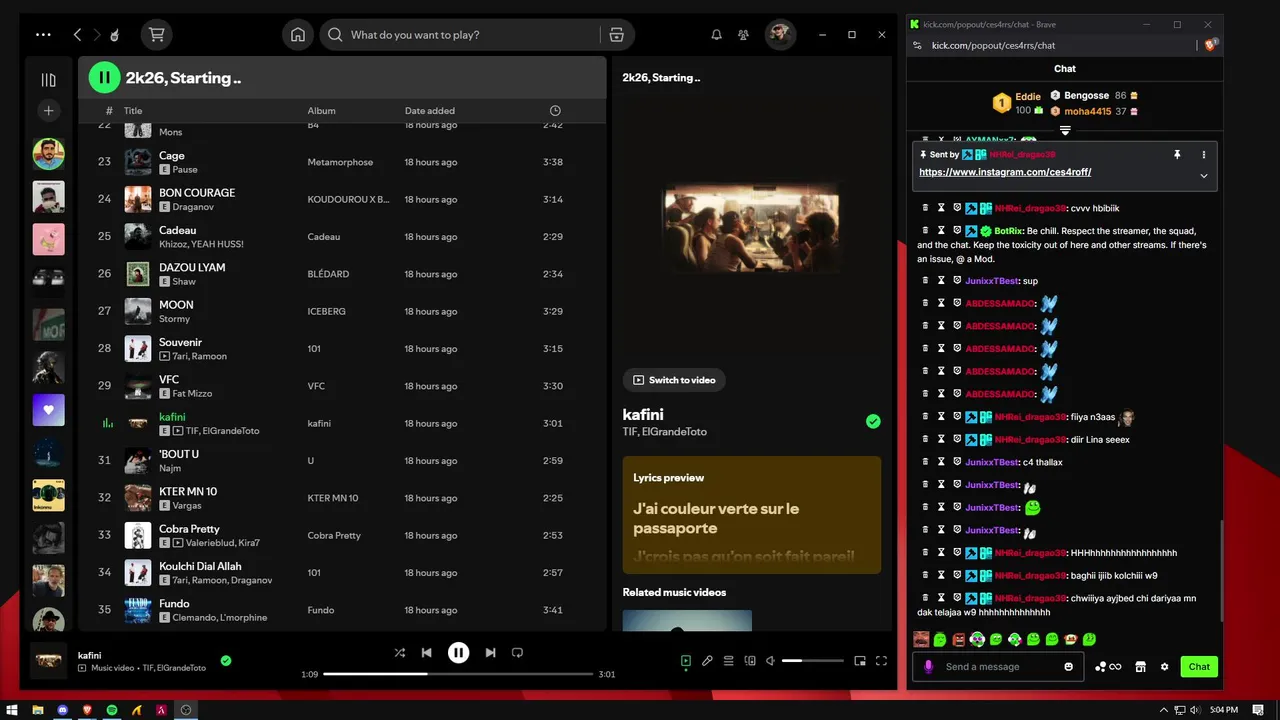Mute Spotify volume speaker icon
This screenshot has height=720, width=1280.
pos(770,661)
